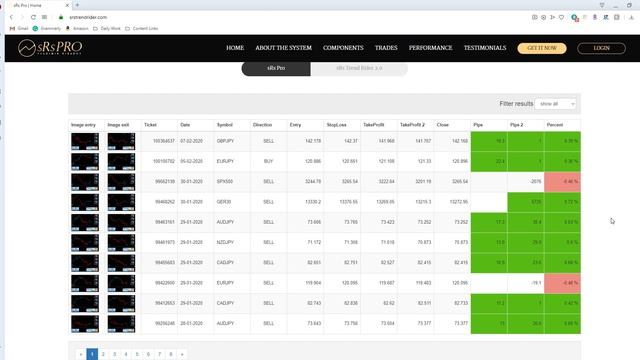This screenshot has width=640, height=360.
Task: Click the BUY direction cell
Action: point(269,162)
